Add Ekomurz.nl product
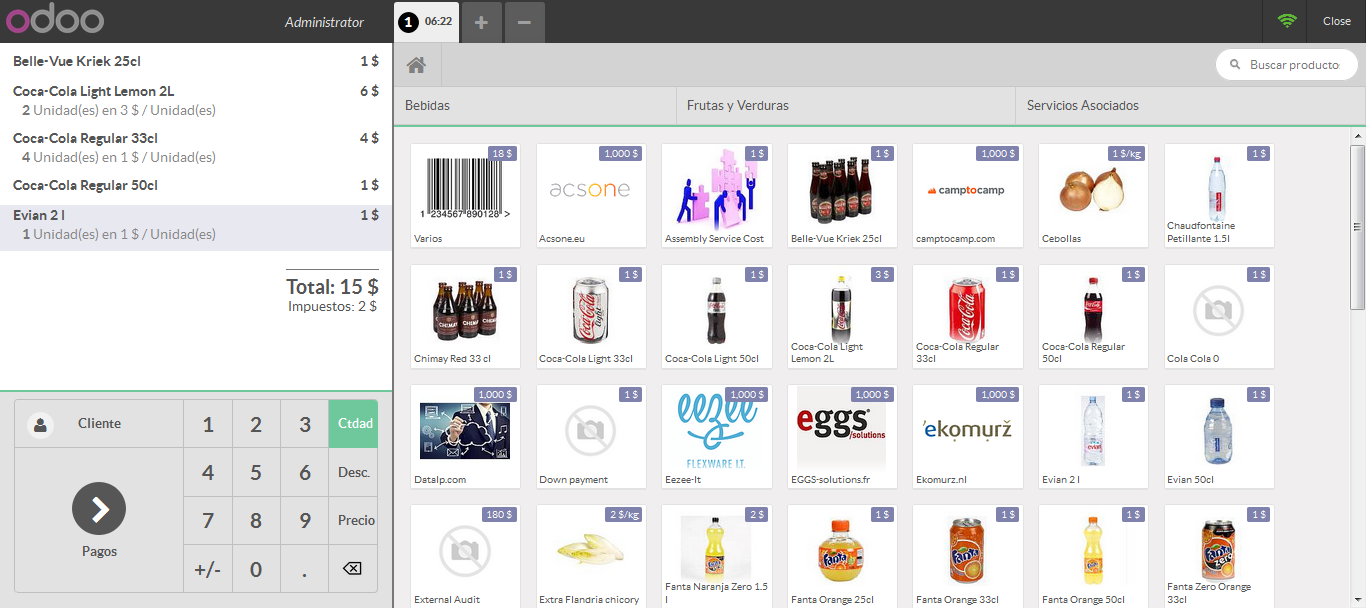 pos(967,436)
